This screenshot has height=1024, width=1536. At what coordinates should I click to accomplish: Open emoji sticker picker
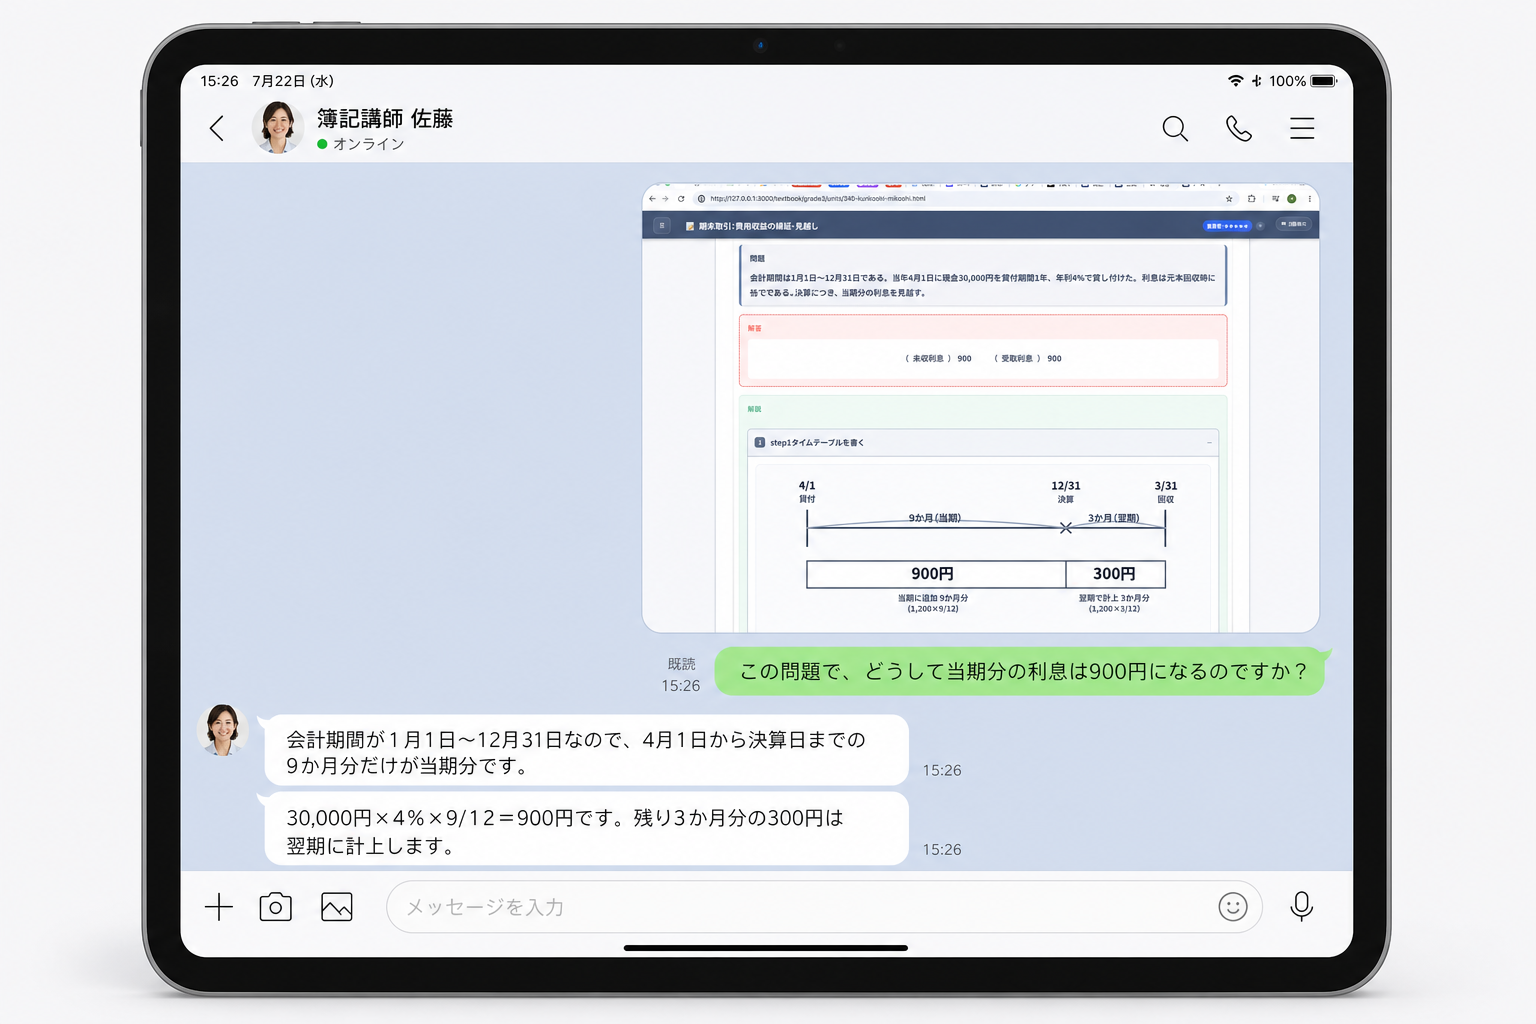point(1233,907)
